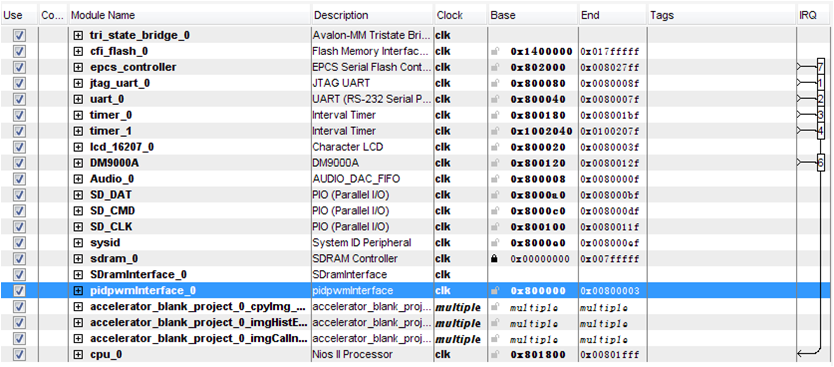Click lock icon beside pidpwmInterface_0 base address
Screen dimensions: 834x367
click(495, 291)
